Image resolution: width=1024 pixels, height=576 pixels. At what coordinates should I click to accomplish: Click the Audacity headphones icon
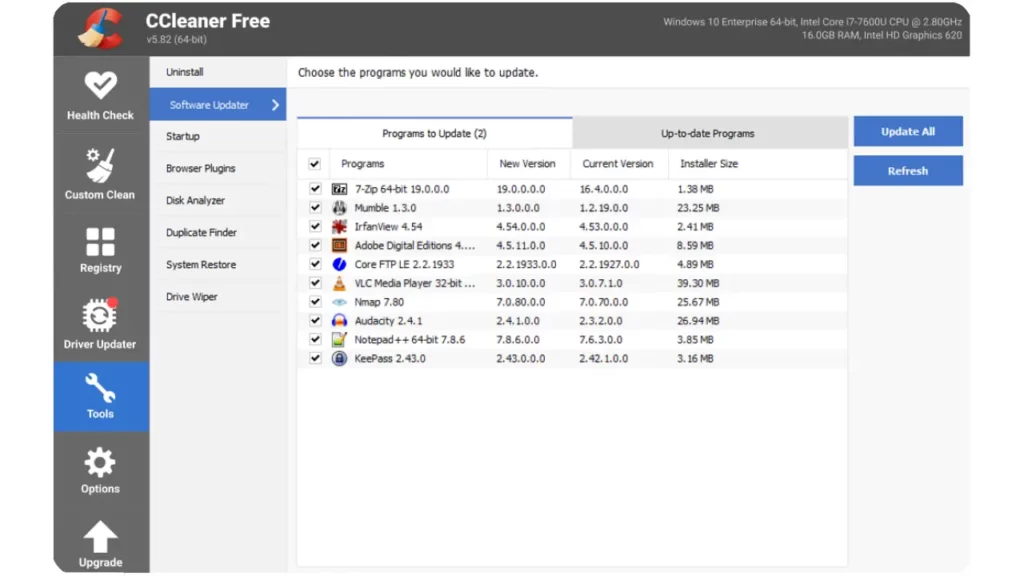[339, 321]
